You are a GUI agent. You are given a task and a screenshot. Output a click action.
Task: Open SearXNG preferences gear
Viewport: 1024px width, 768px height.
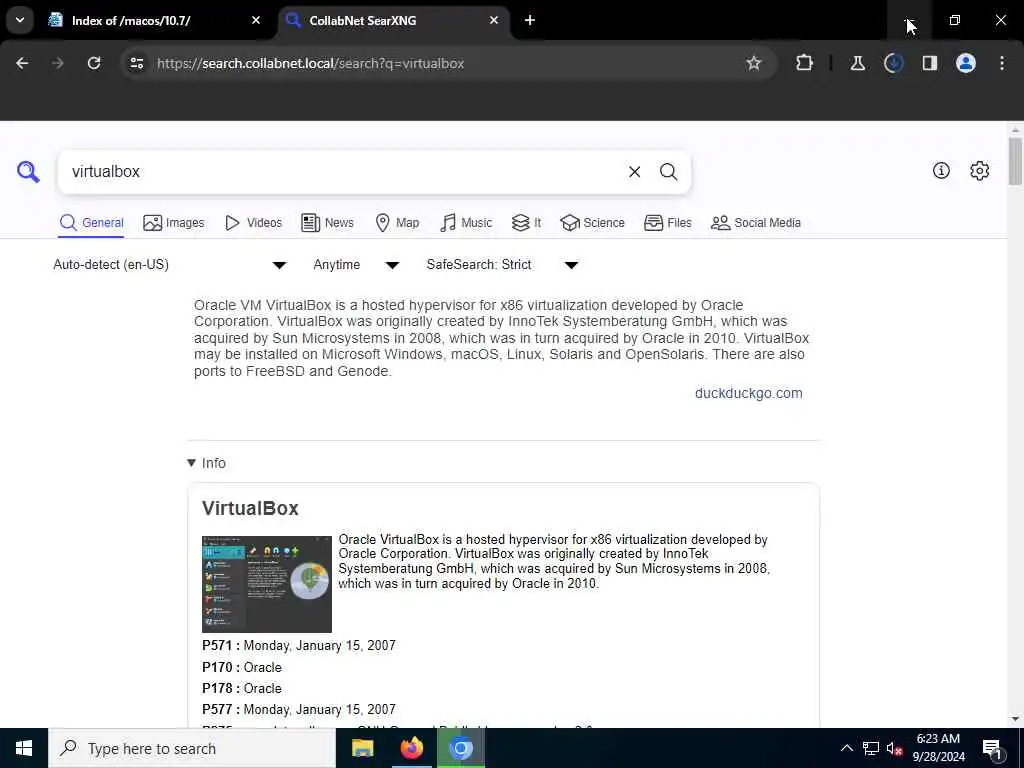979,171
